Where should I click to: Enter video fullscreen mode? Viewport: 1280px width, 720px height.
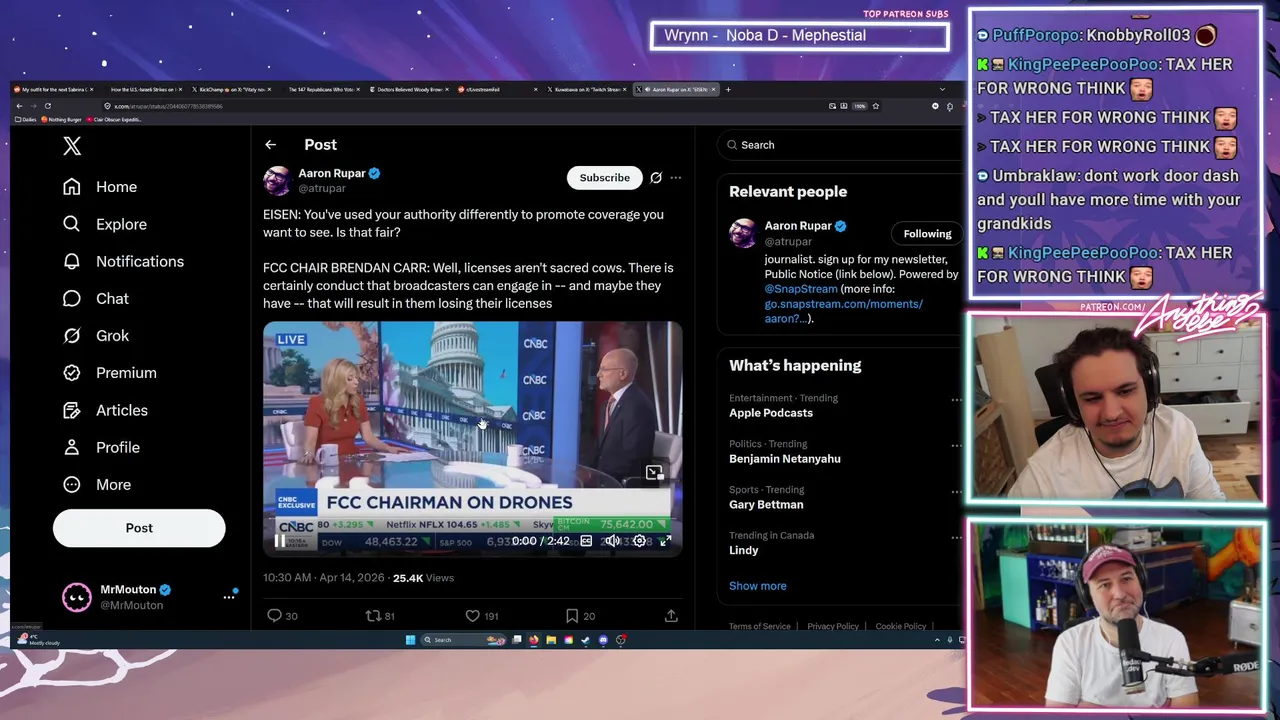point(666,541)
